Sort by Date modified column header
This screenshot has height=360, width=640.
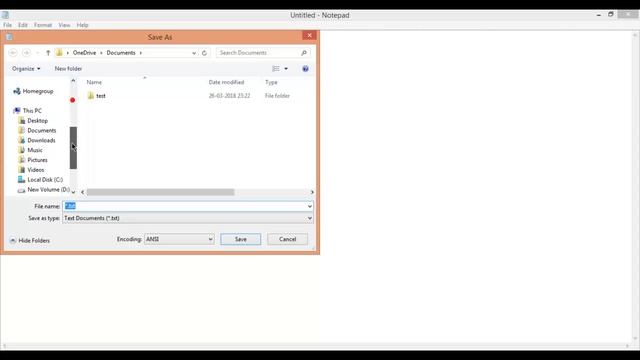226,82
